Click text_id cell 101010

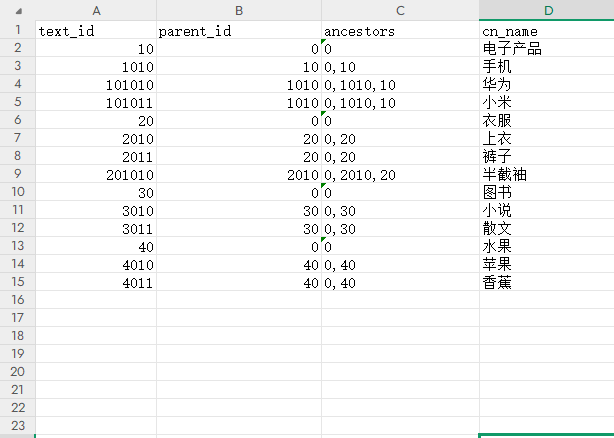point(96,84)
